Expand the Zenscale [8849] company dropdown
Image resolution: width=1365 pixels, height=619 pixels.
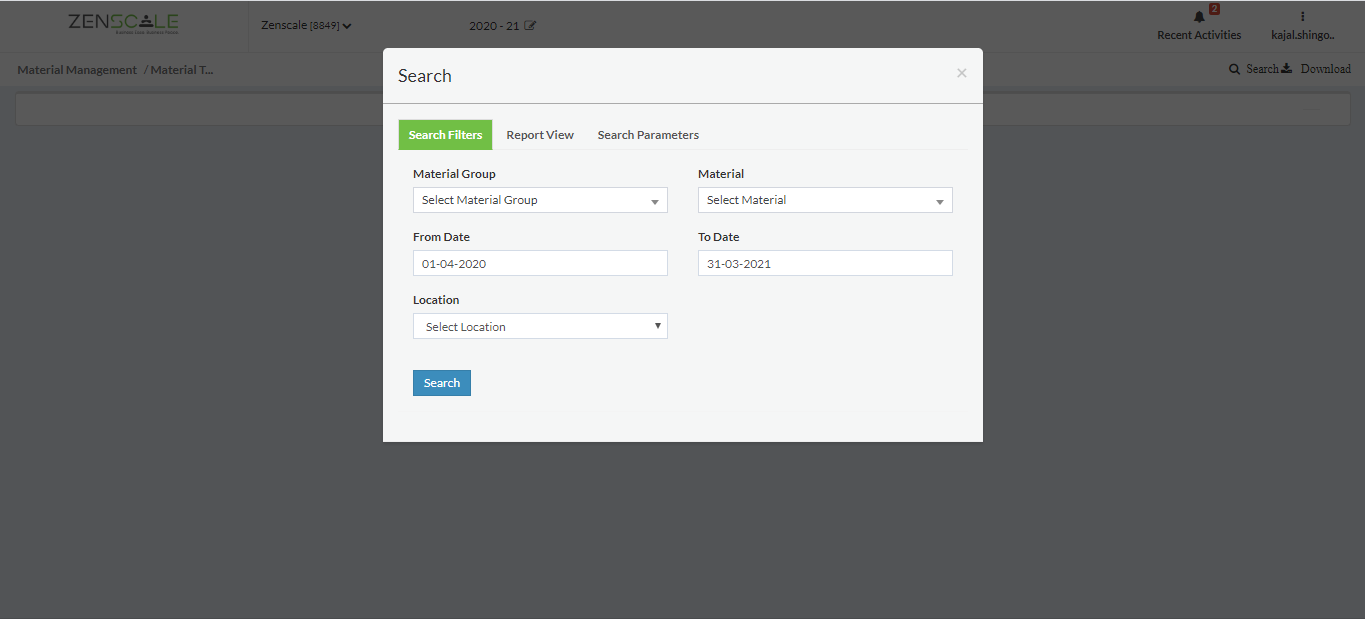point(306,26)
